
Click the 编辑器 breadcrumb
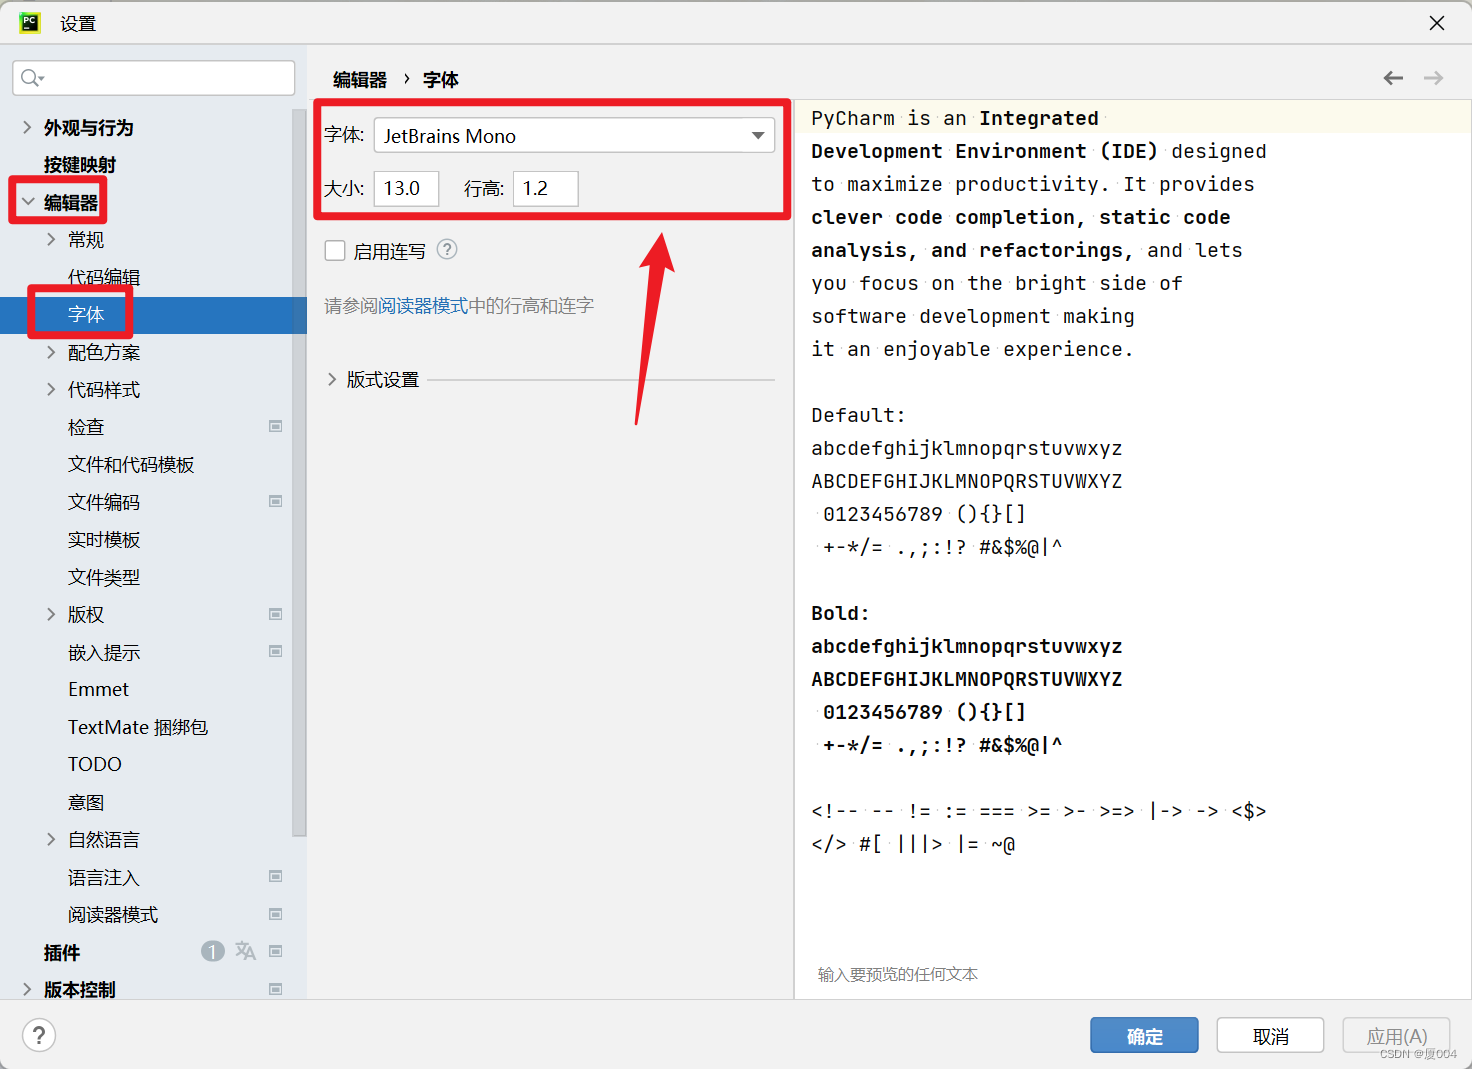pos(360,80)
